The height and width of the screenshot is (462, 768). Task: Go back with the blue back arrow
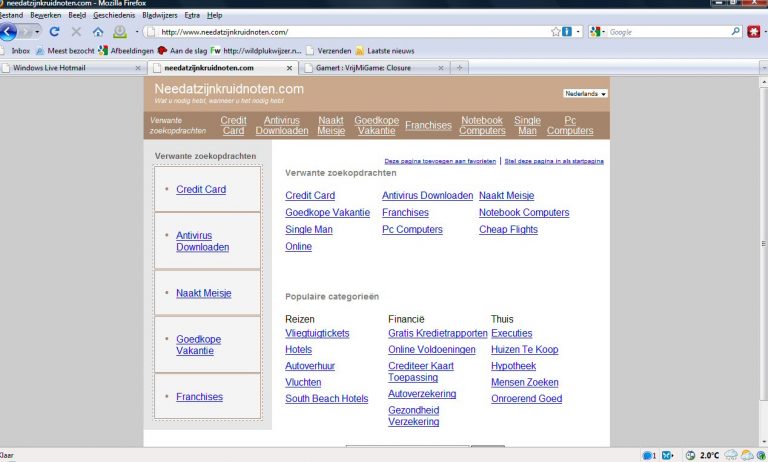point(7,32)
